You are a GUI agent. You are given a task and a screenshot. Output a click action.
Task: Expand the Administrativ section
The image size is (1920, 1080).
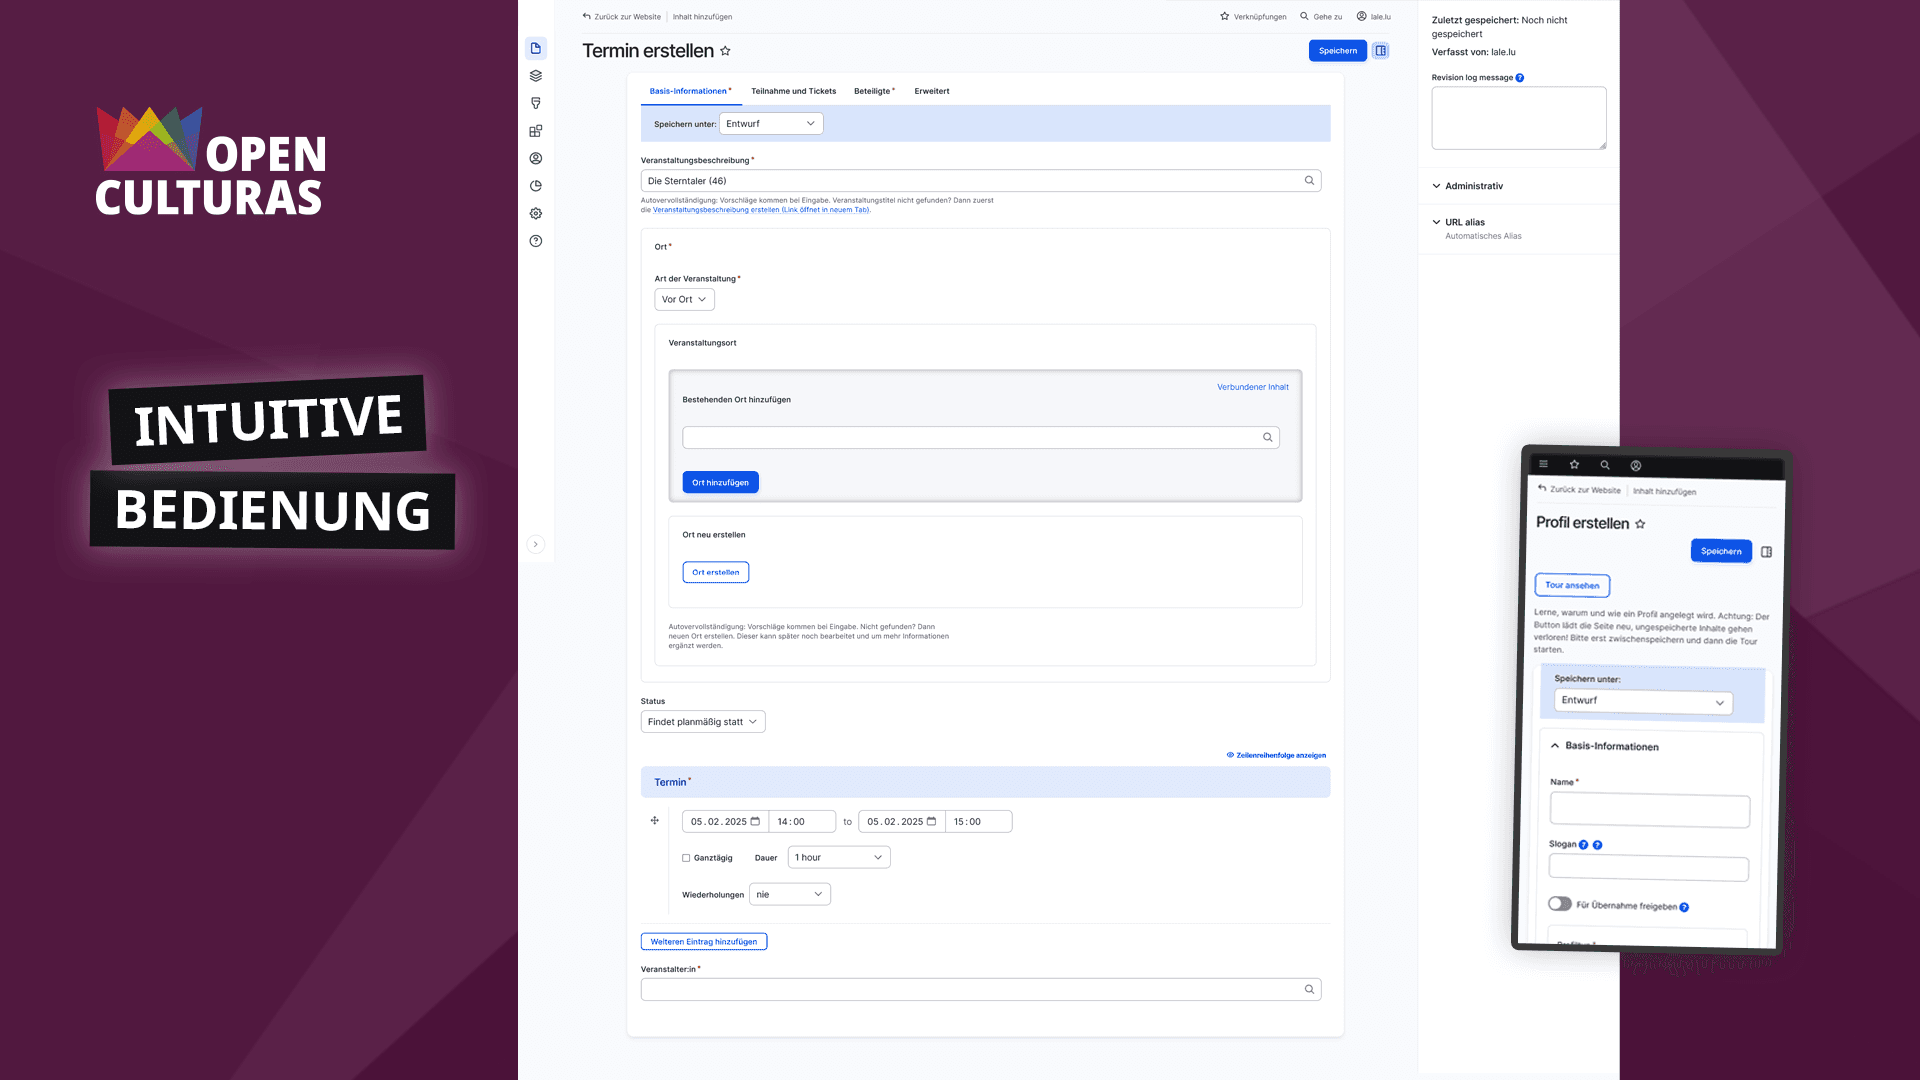(x=1473, y=186)
